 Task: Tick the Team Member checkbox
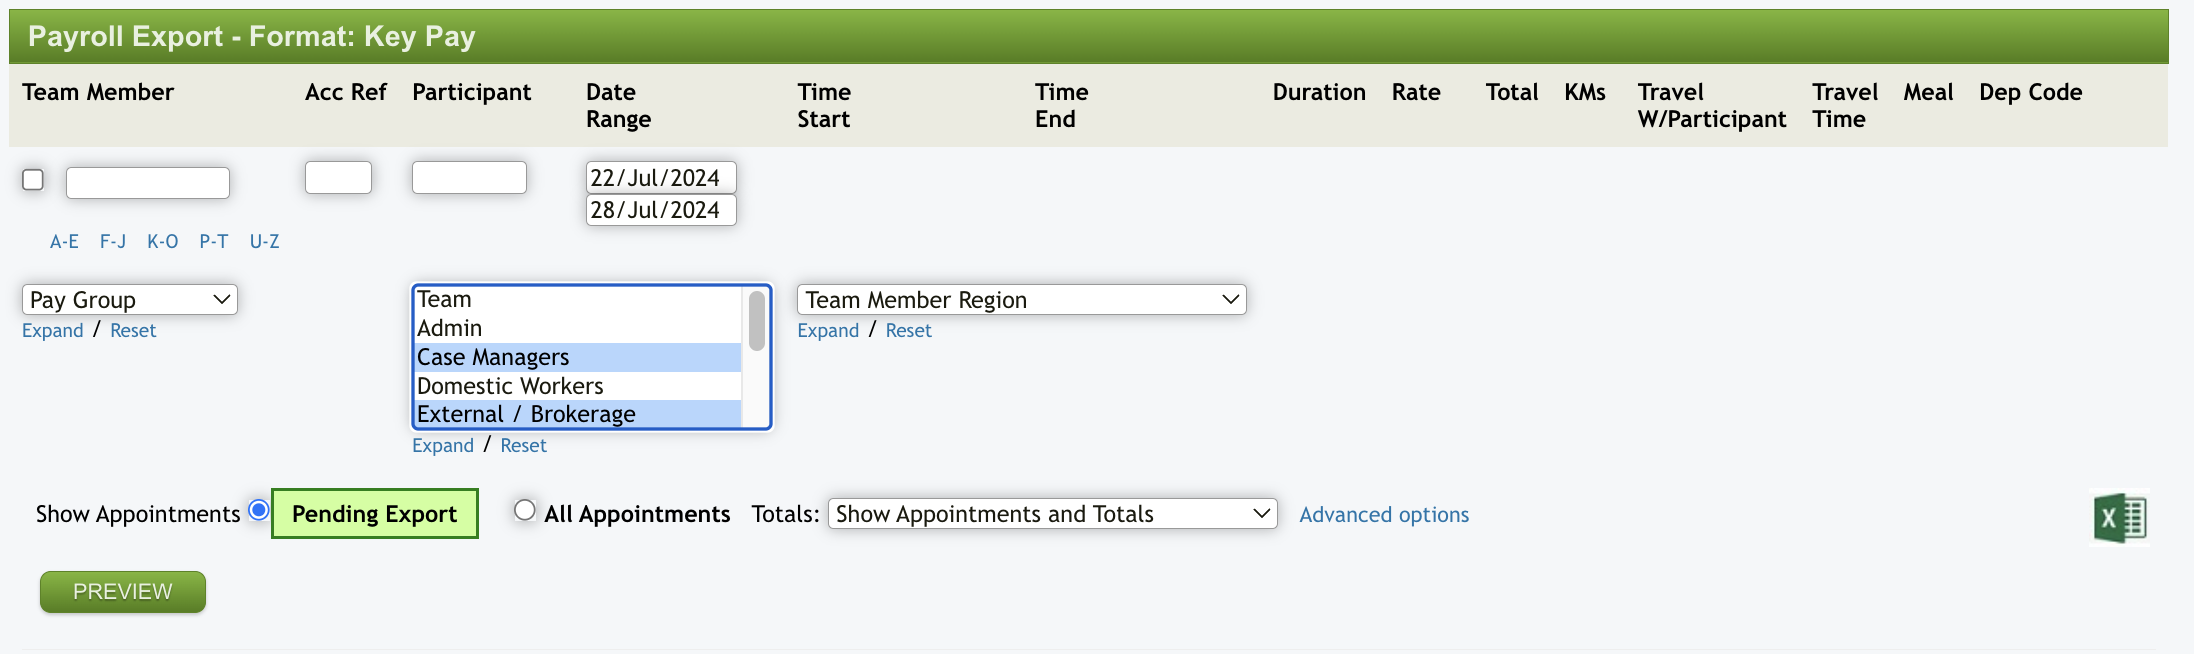[x=33, y=180]
